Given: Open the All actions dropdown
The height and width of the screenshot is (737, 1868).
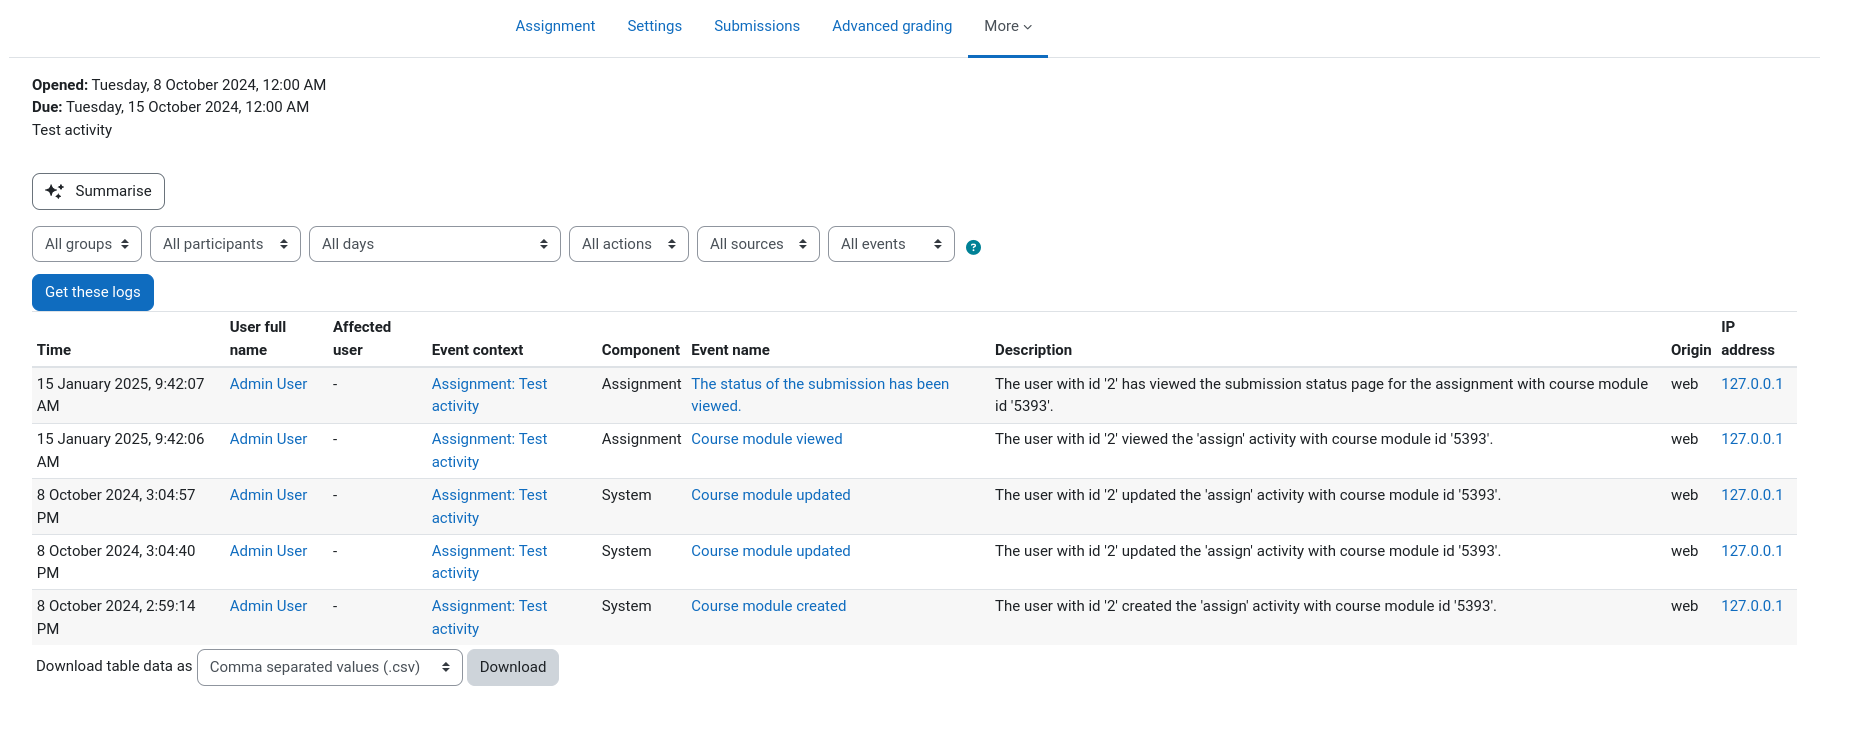Looking at the screenshot, I should click(629, 244).
